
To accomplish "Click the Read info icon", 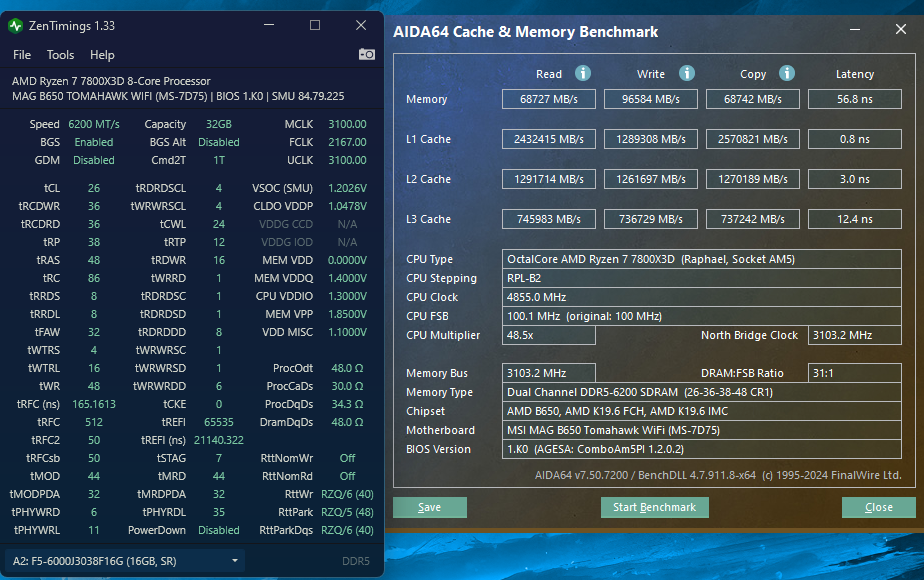I will click(583, 73).
